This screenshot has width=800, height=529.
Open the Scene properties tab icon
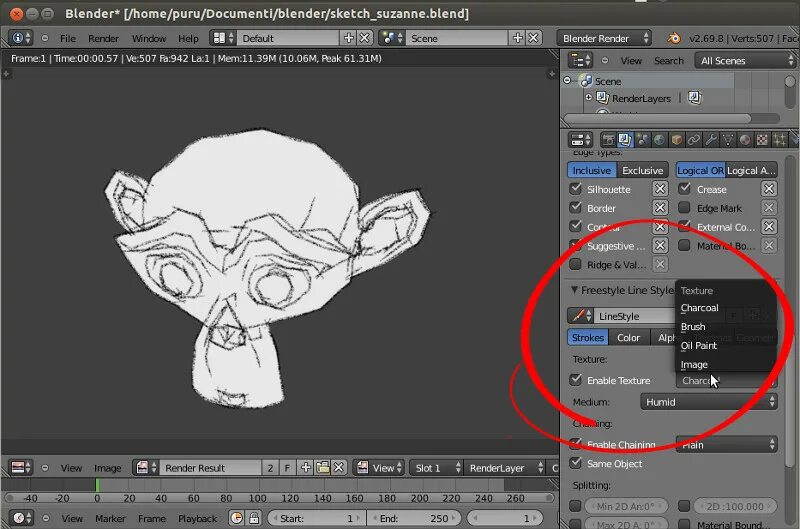(x=642, y=140)
